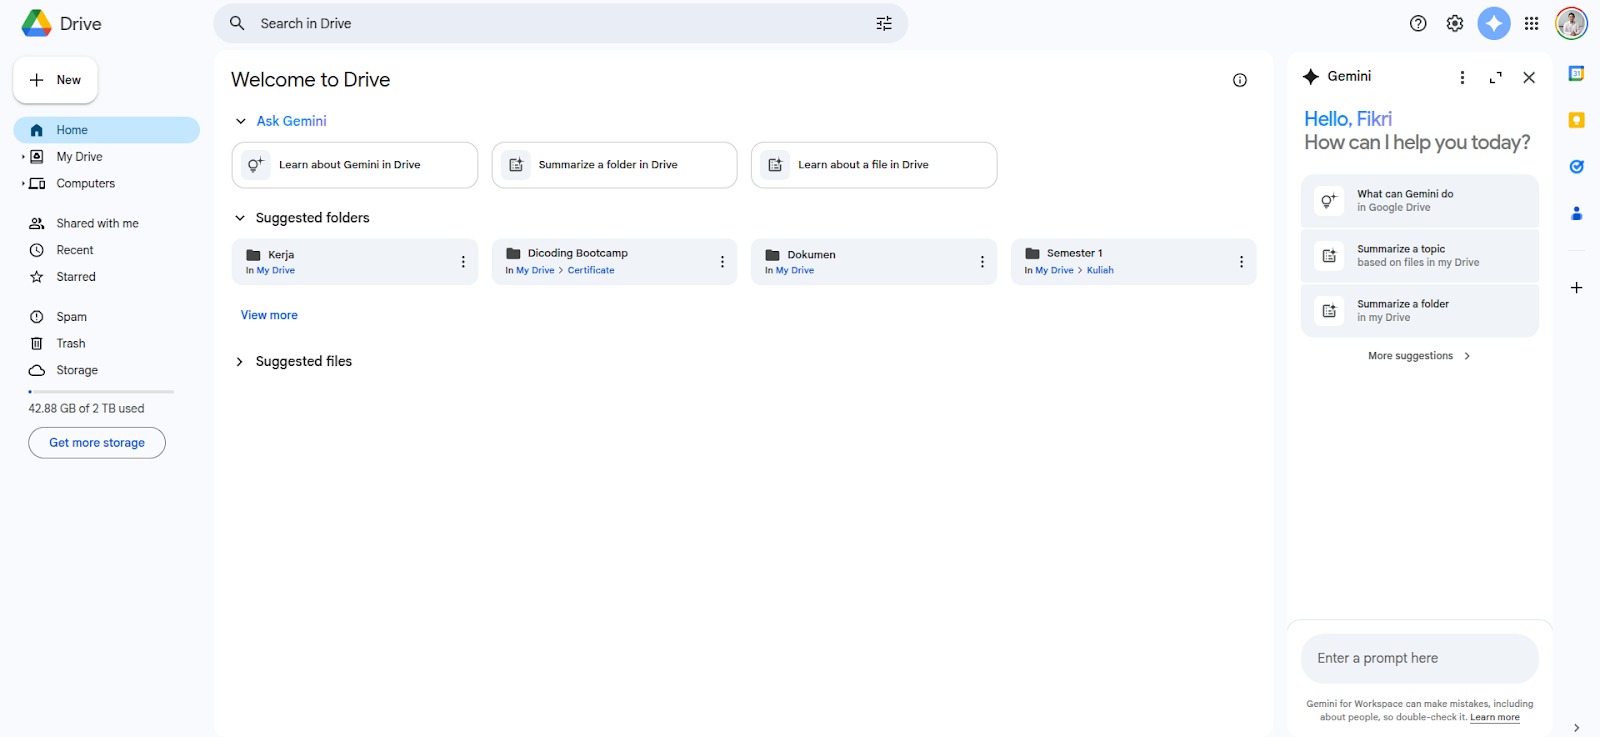Click View more folders link

click(x=269, y=315)
